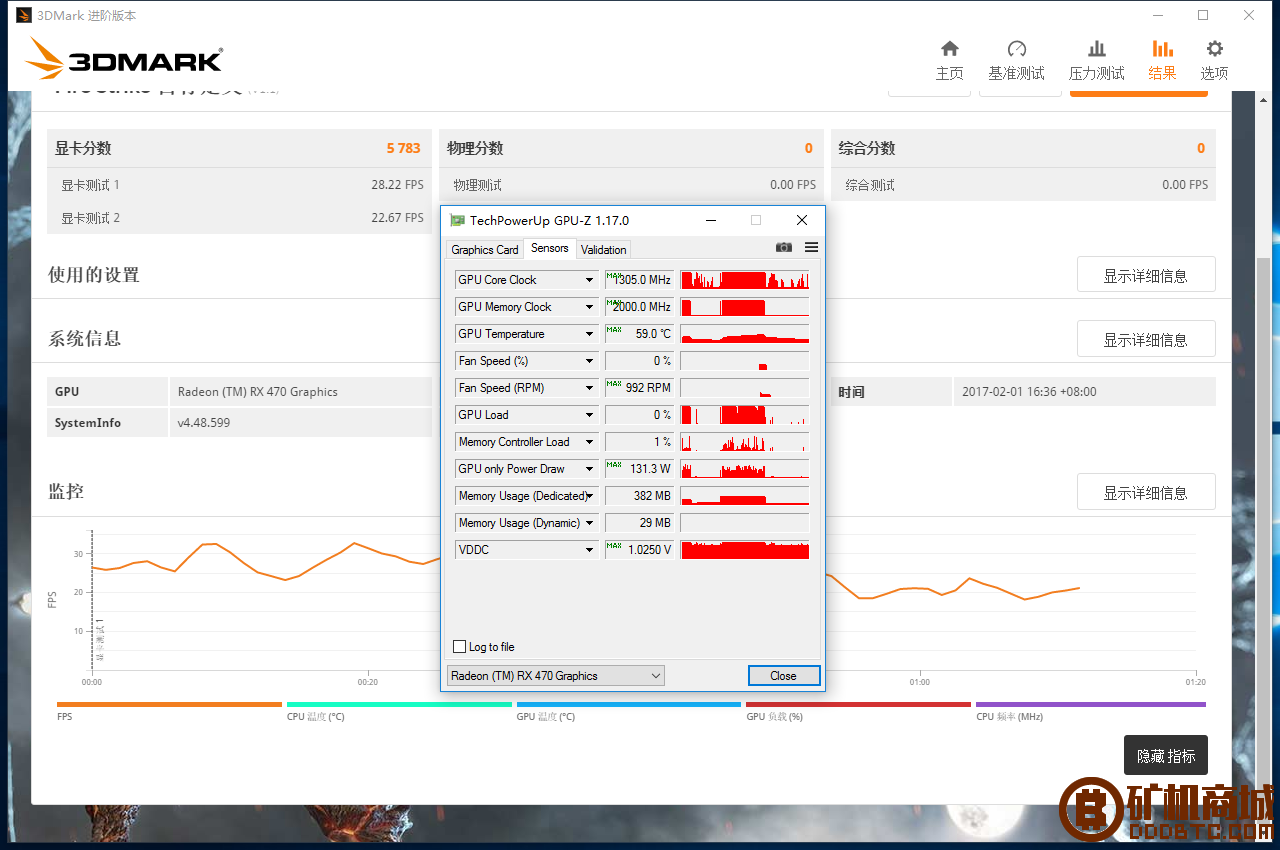Open GPU-Z hamburger menu icon

(x=811, y=247)
